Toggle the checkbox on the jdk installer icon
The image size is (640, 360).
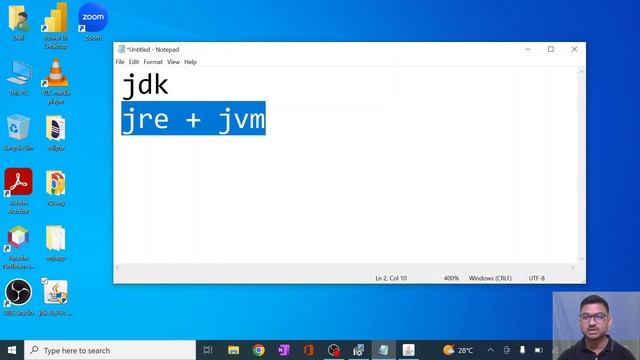click(44, 281)
